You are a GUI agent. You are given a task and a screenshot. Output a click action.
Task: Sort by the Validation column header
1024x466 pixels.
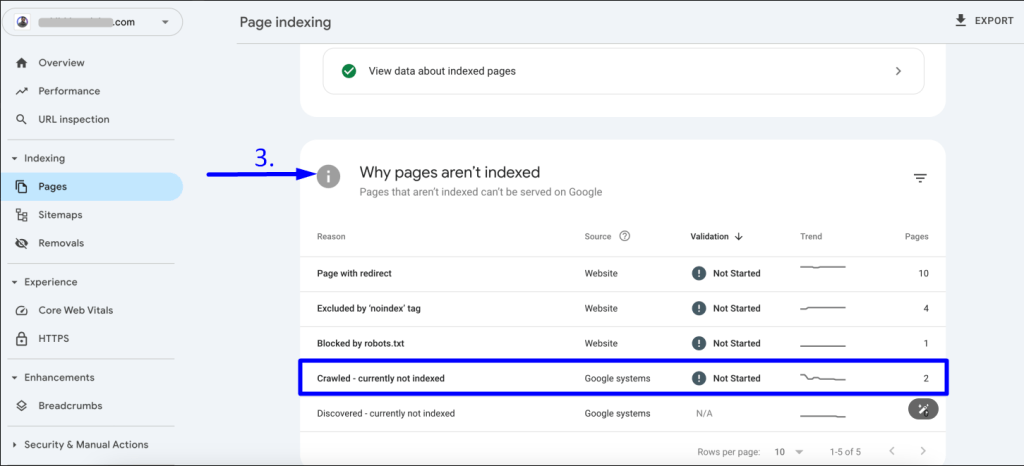tap(709, 237)
